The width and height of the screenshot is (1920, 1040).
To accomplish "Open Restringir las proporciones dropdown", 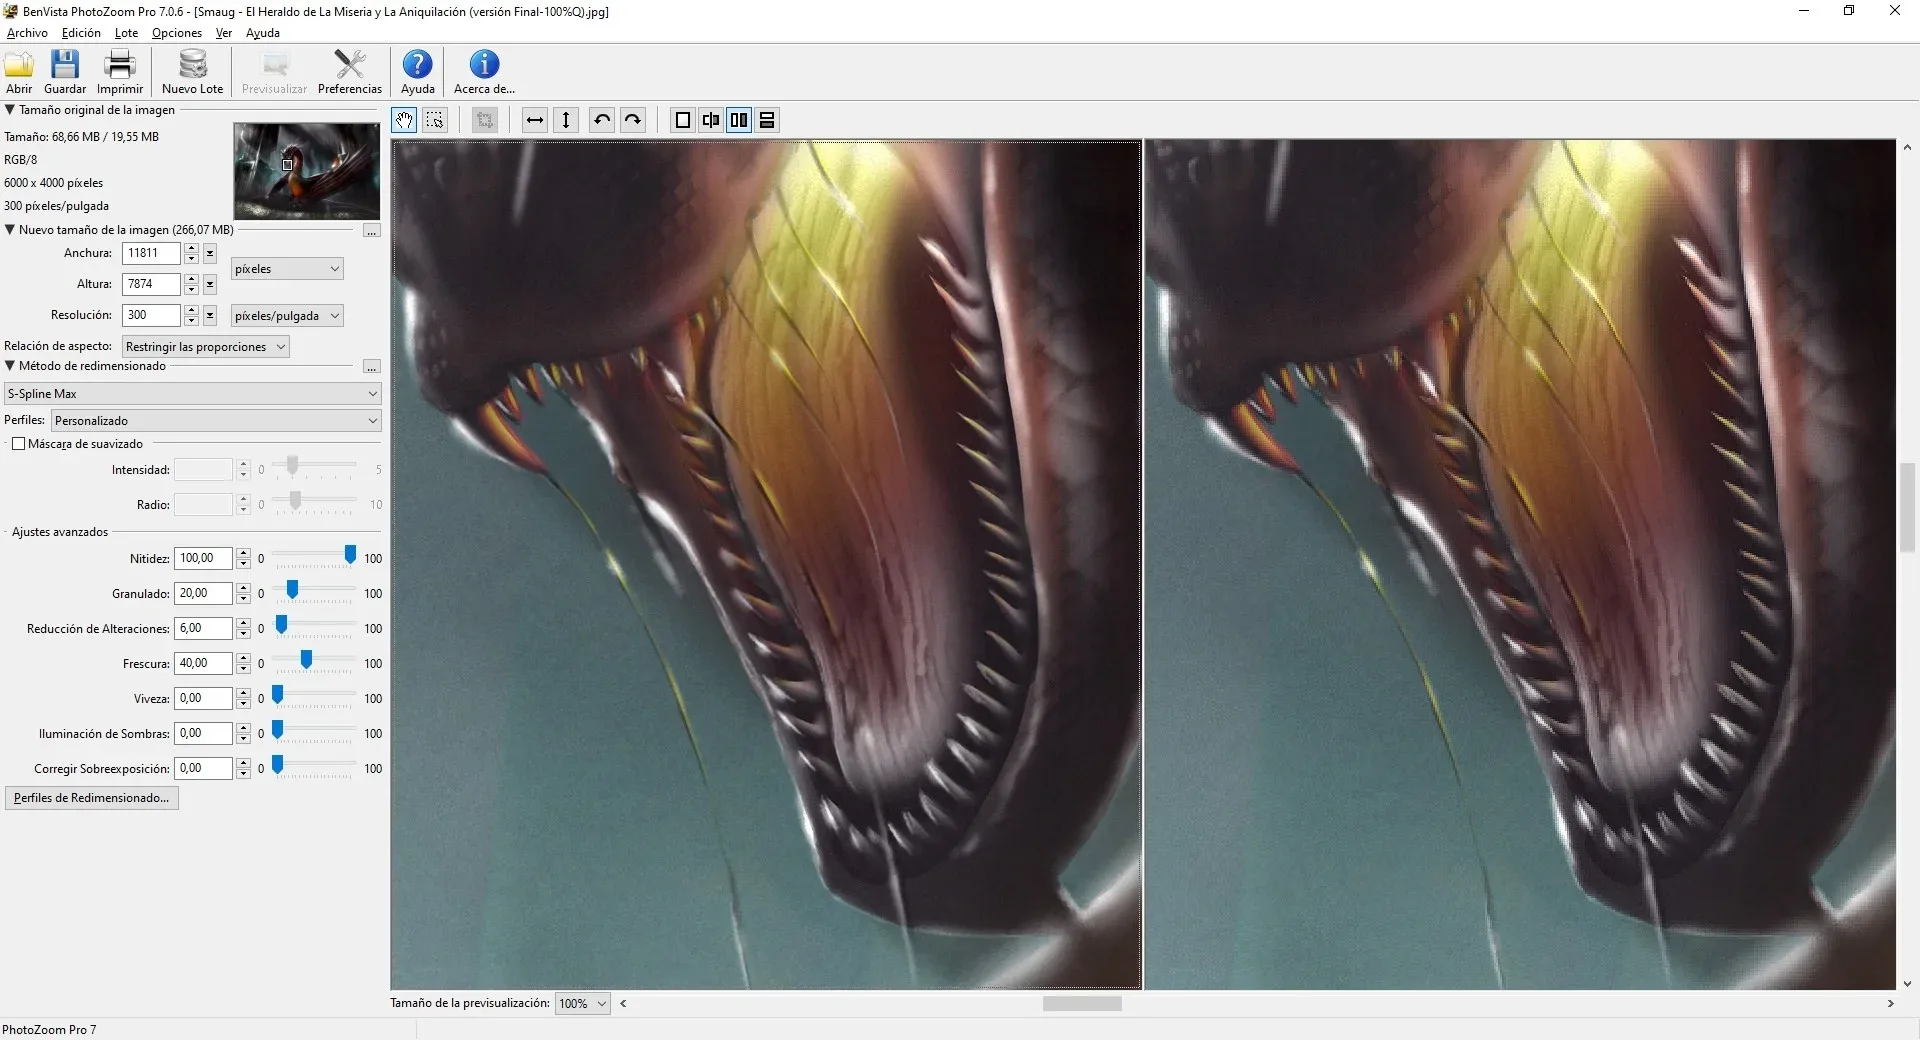I will coord(206,347).
